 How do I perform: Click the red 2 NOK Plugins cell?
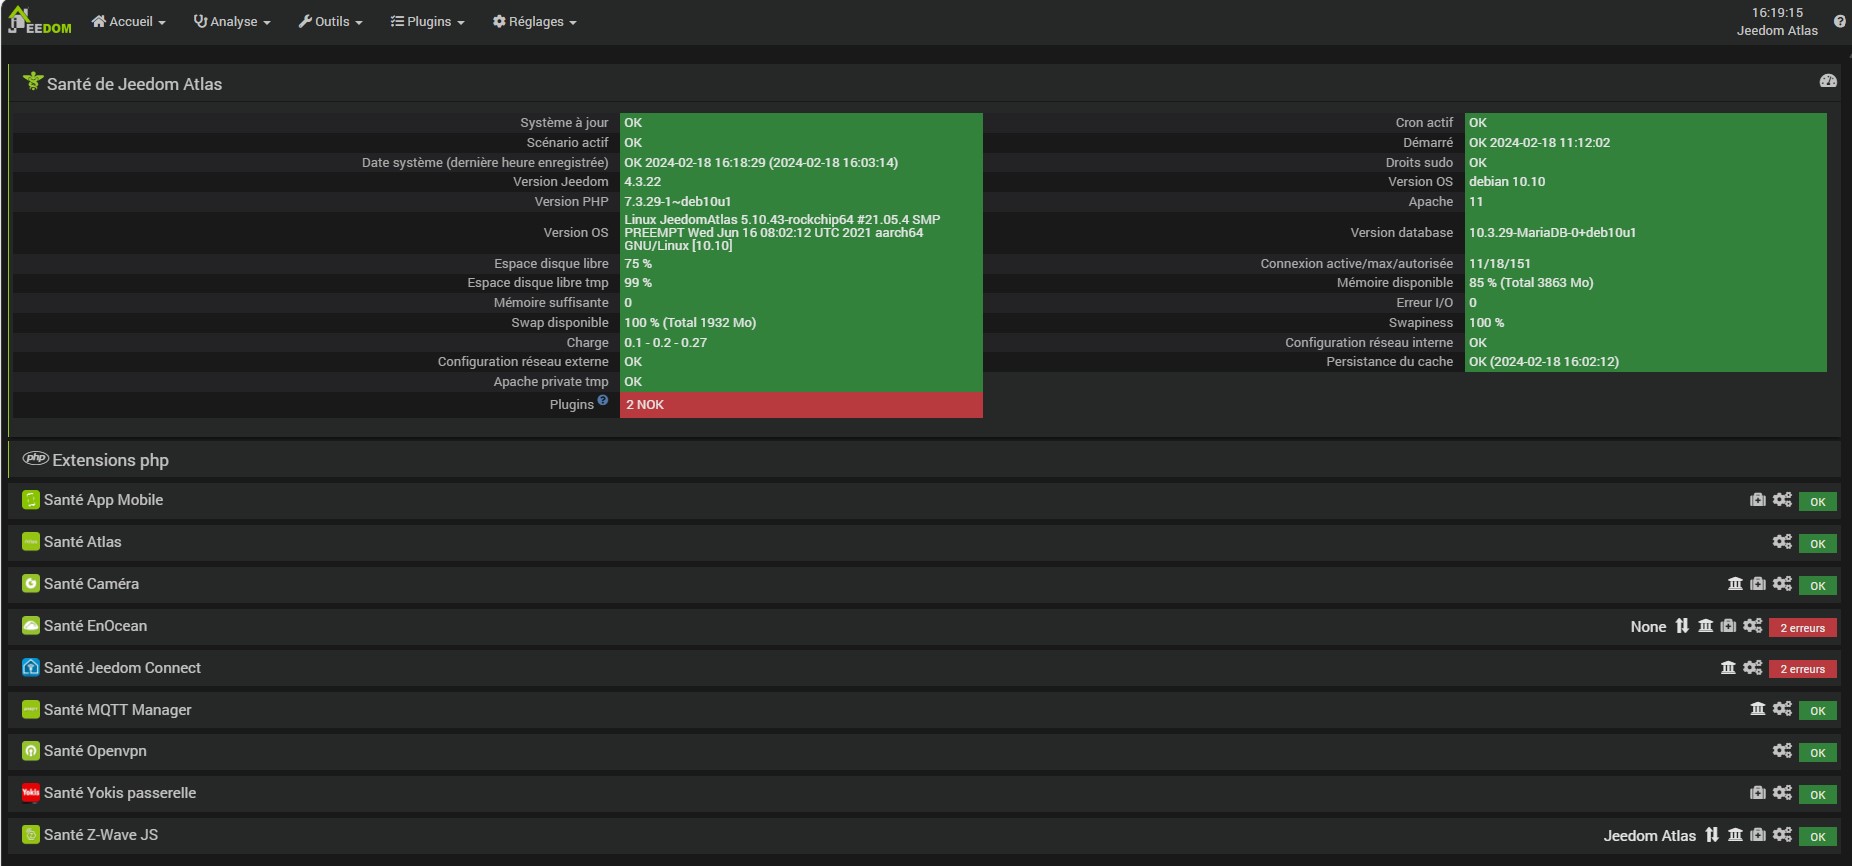801,405
